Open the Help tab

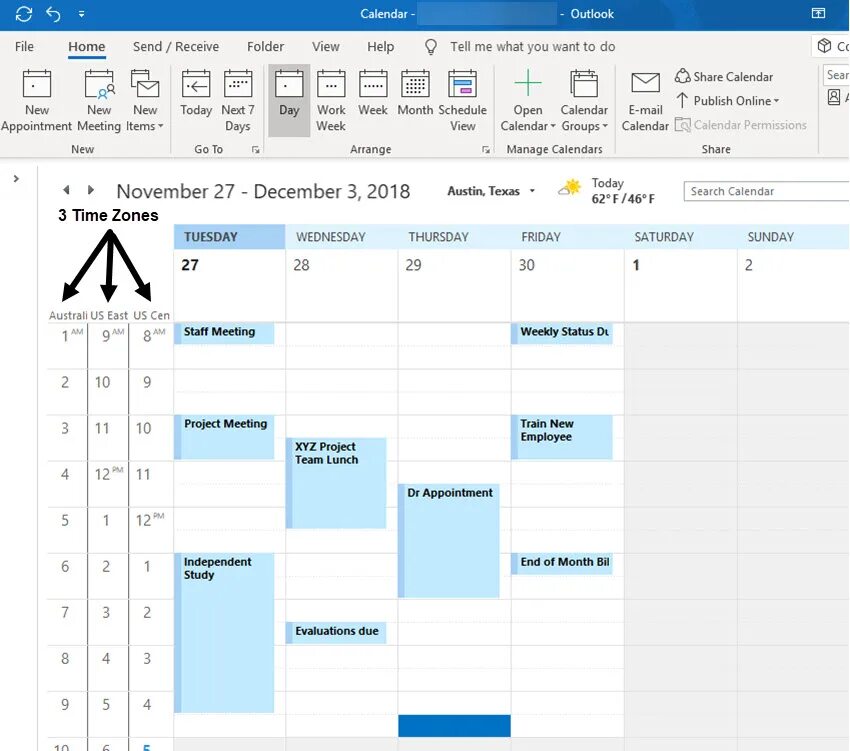[381, 47]
